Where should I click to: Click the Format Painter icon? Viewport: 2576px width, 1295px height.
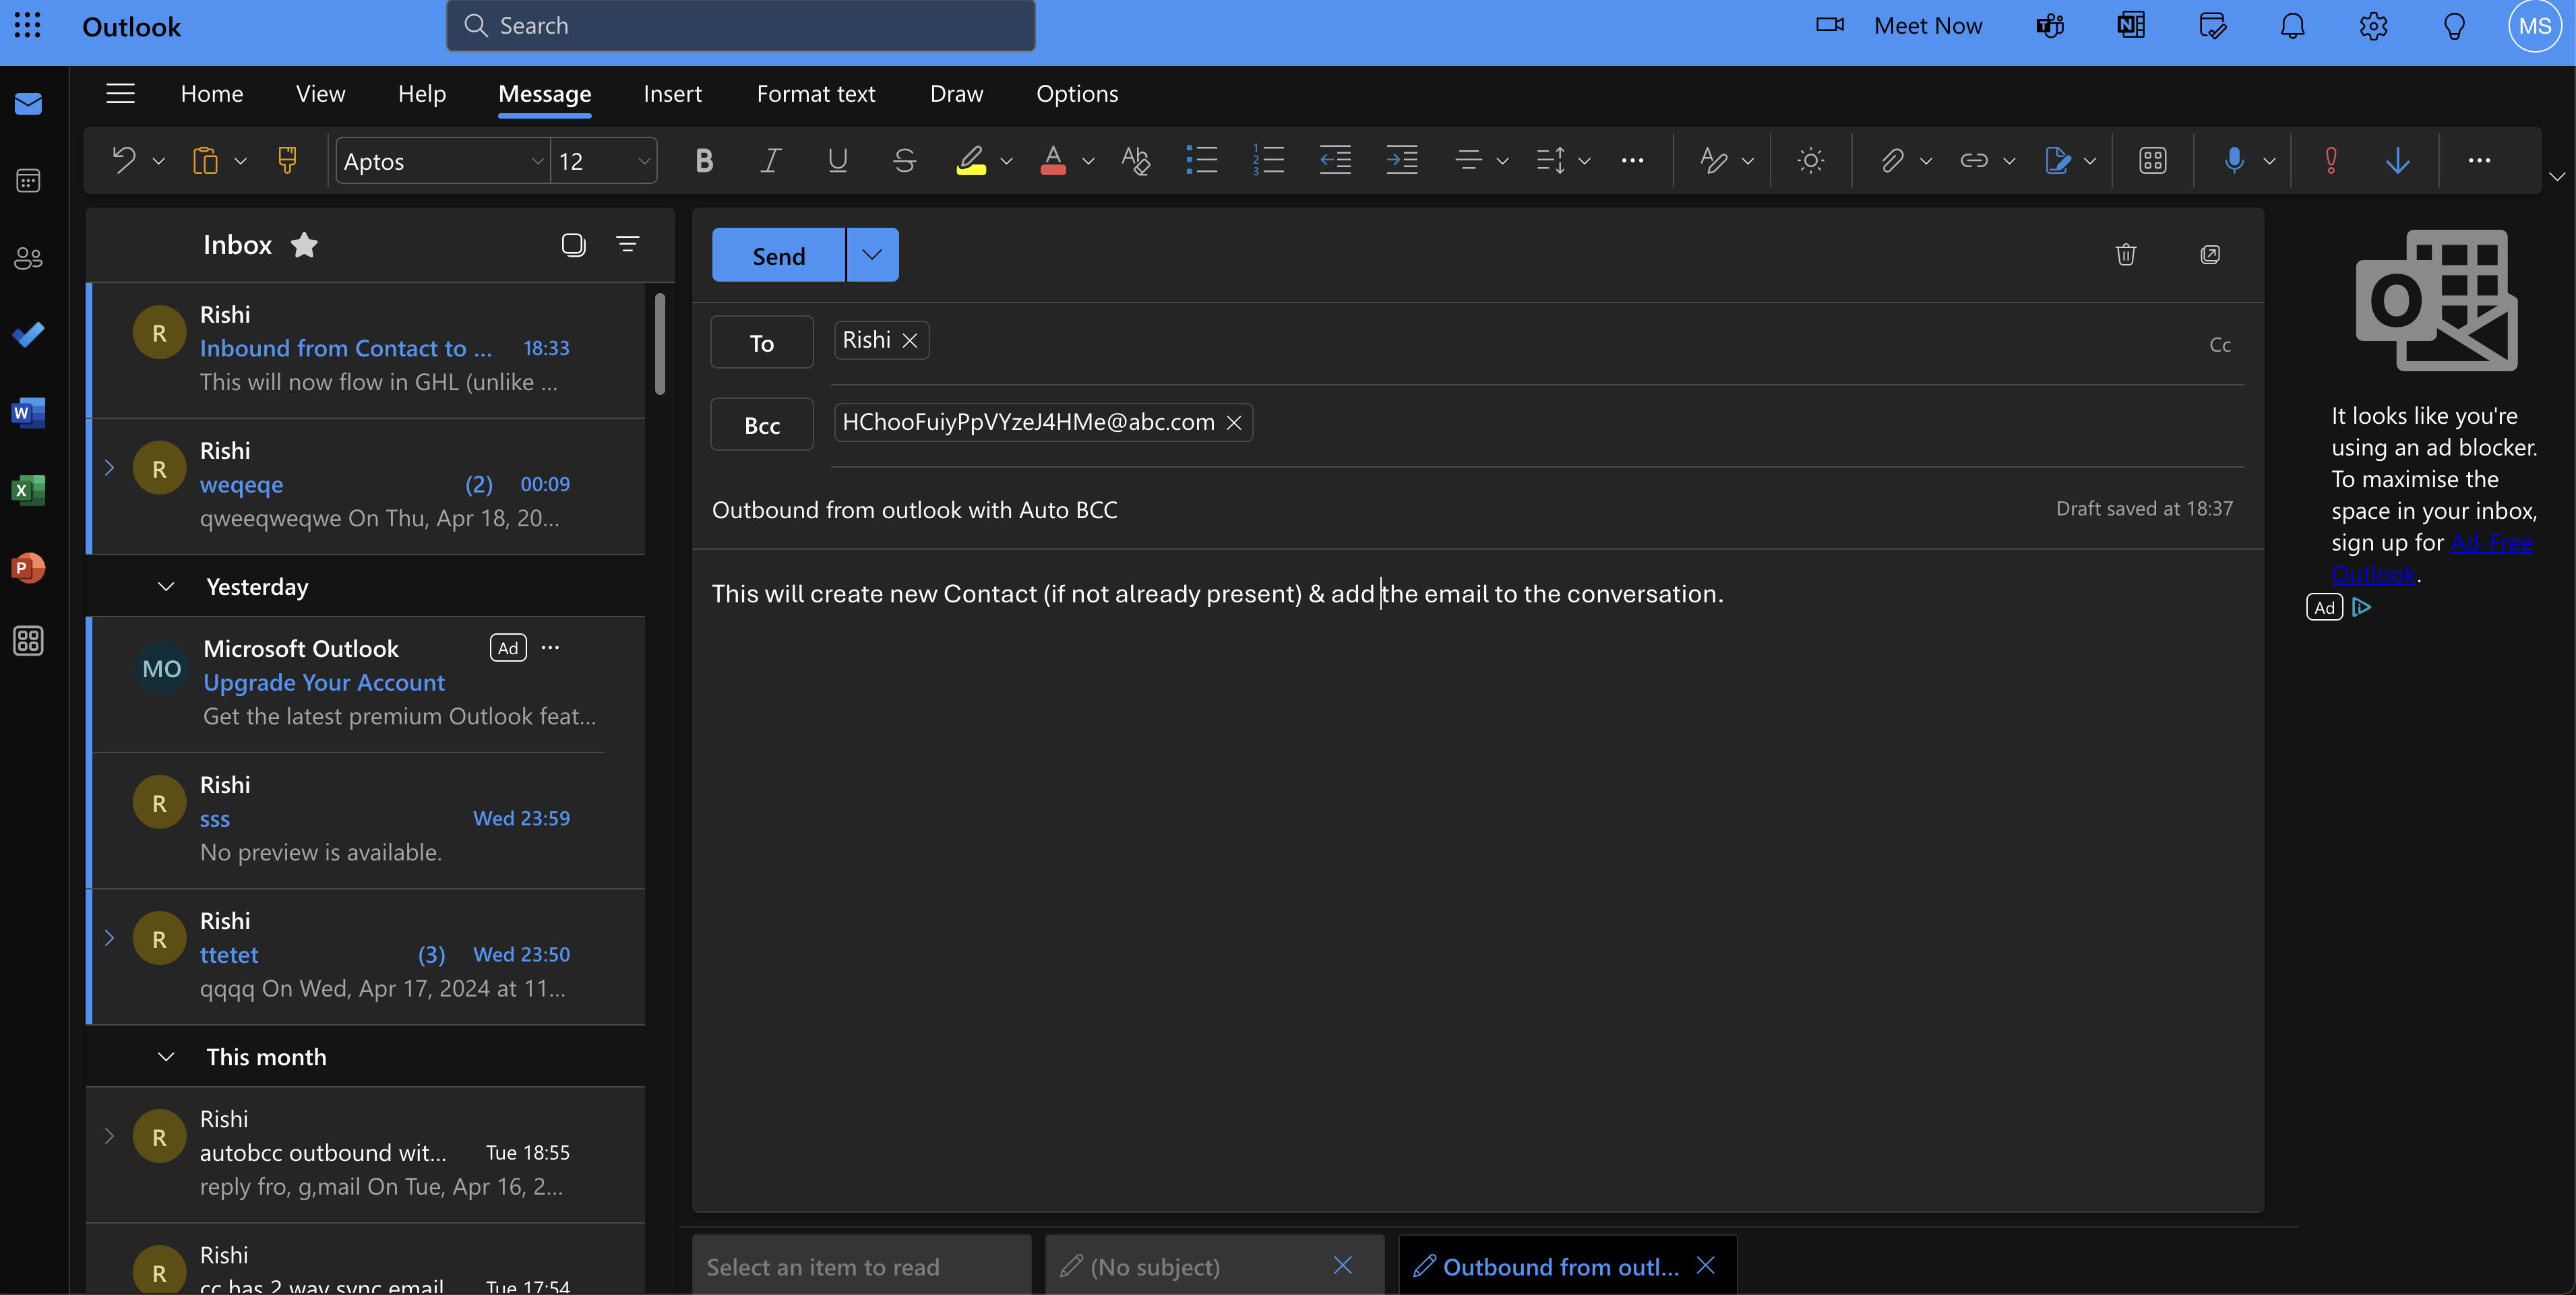(x=287, y=160)
